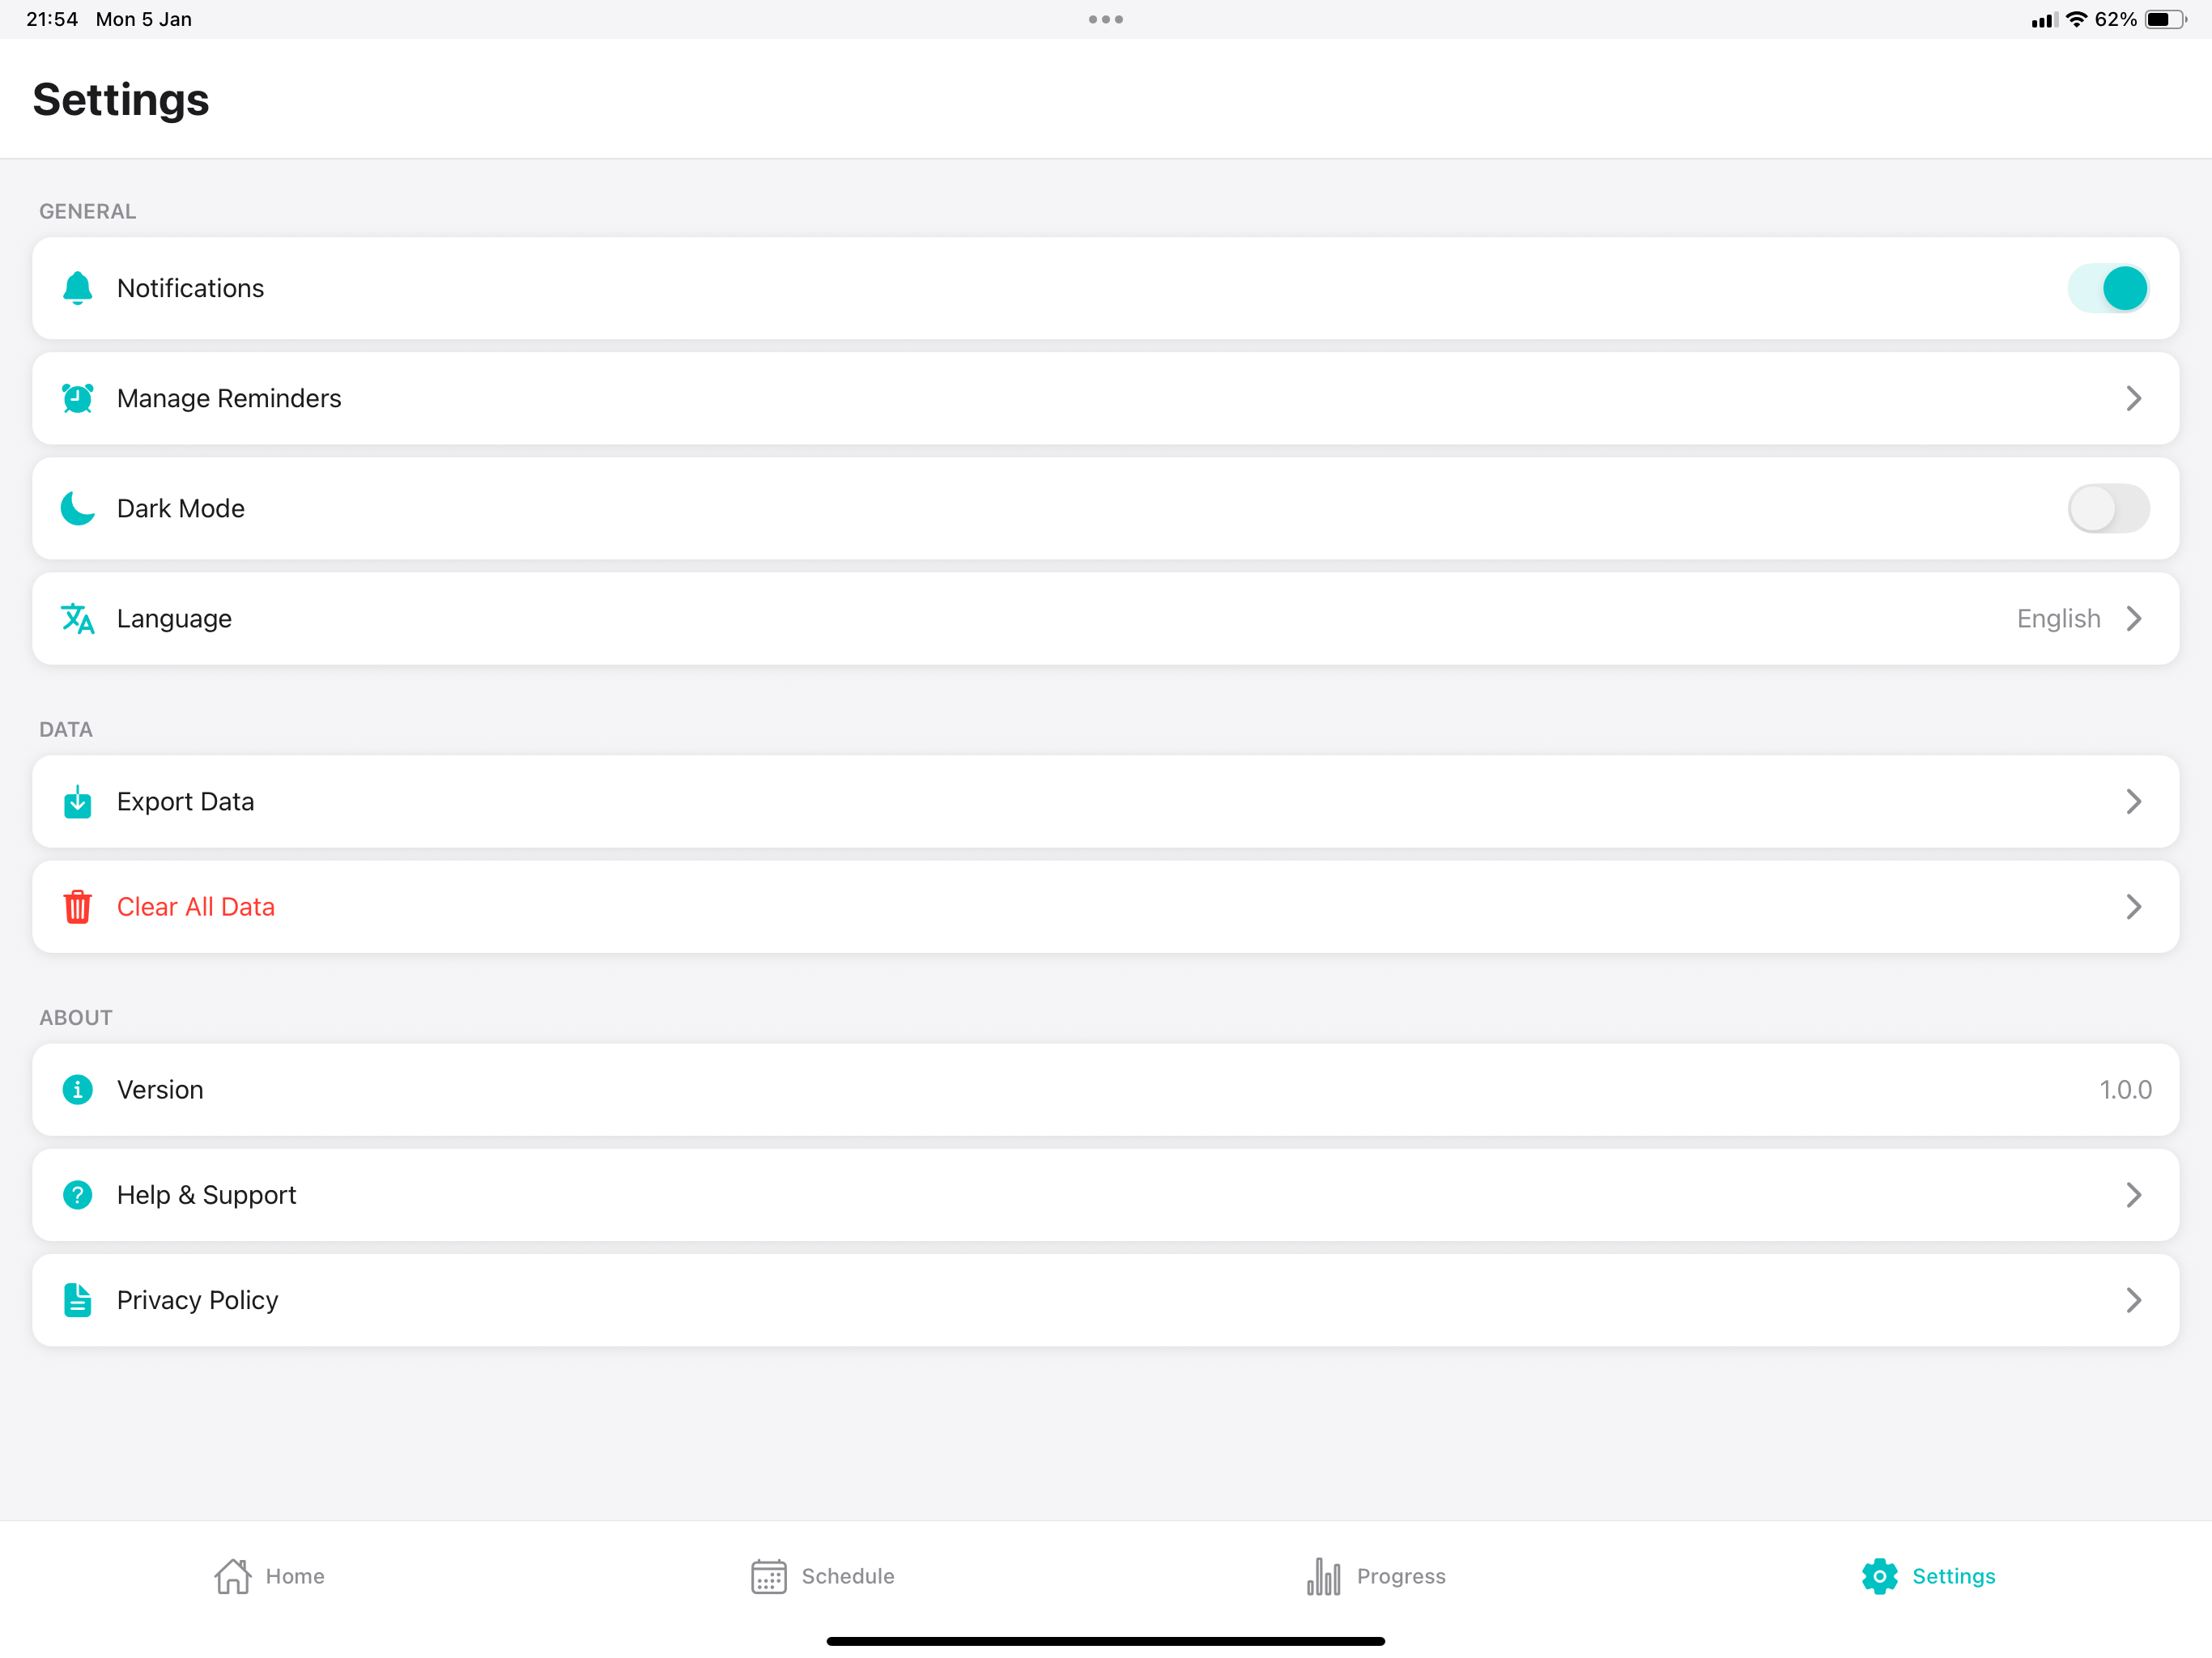Viewport: 2212px width, 1658px height.
Task: Tap the Language row label
Action: (x=174, y=619)
